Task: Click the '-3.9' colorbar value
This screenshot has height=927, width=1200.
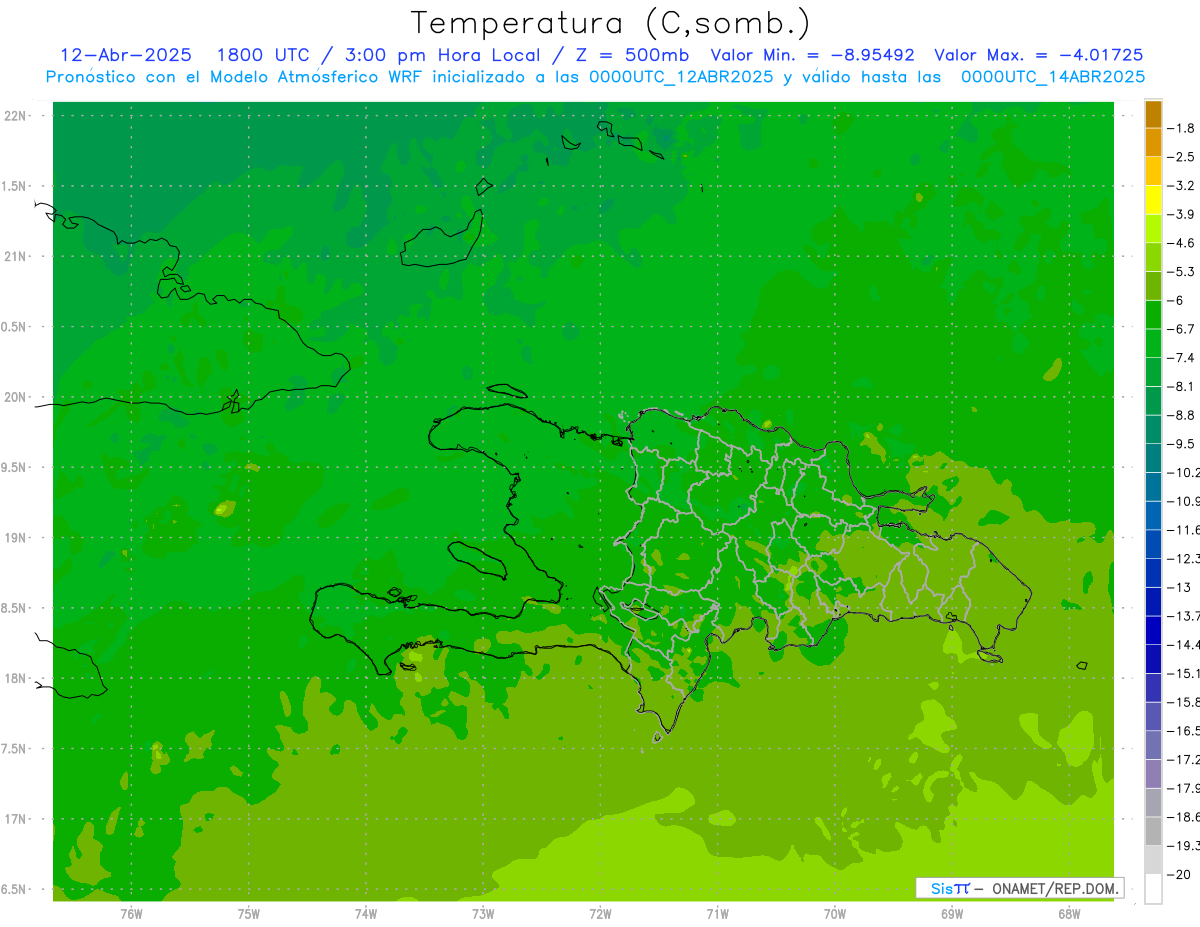Action: [1181, 214]
